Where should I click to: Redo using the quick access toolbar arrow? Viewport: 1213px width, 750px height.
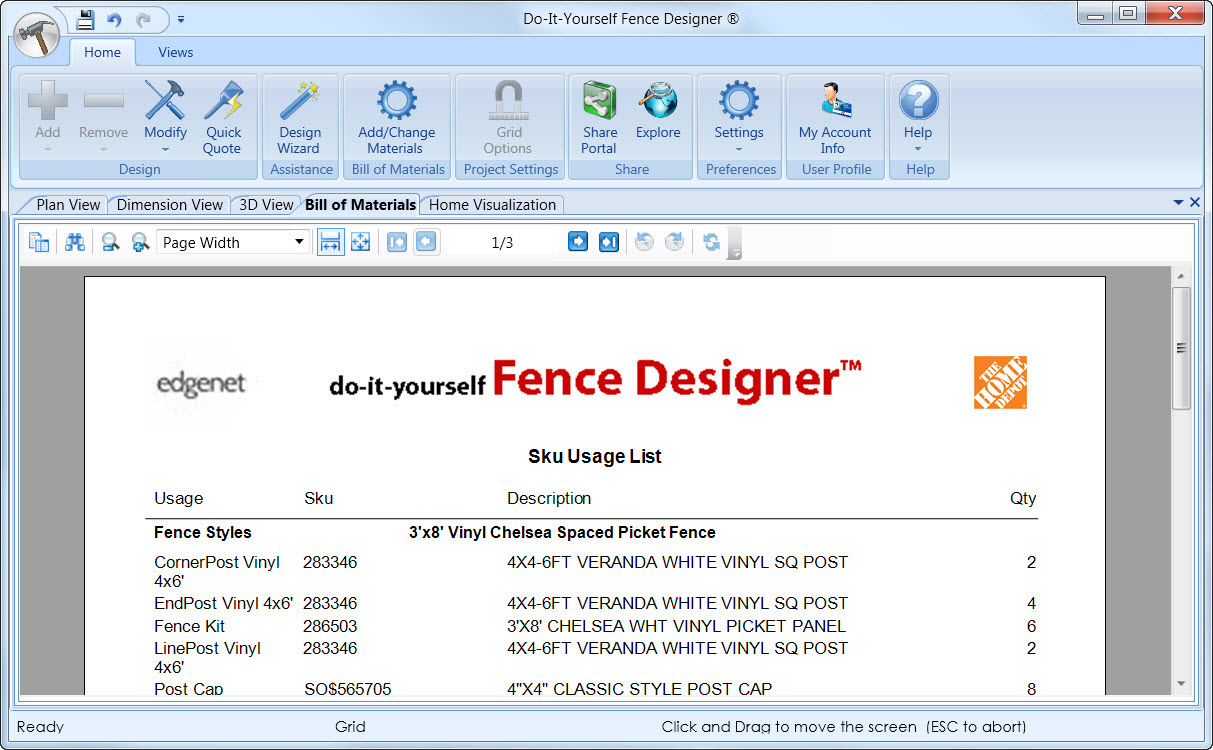coord(144,19)
